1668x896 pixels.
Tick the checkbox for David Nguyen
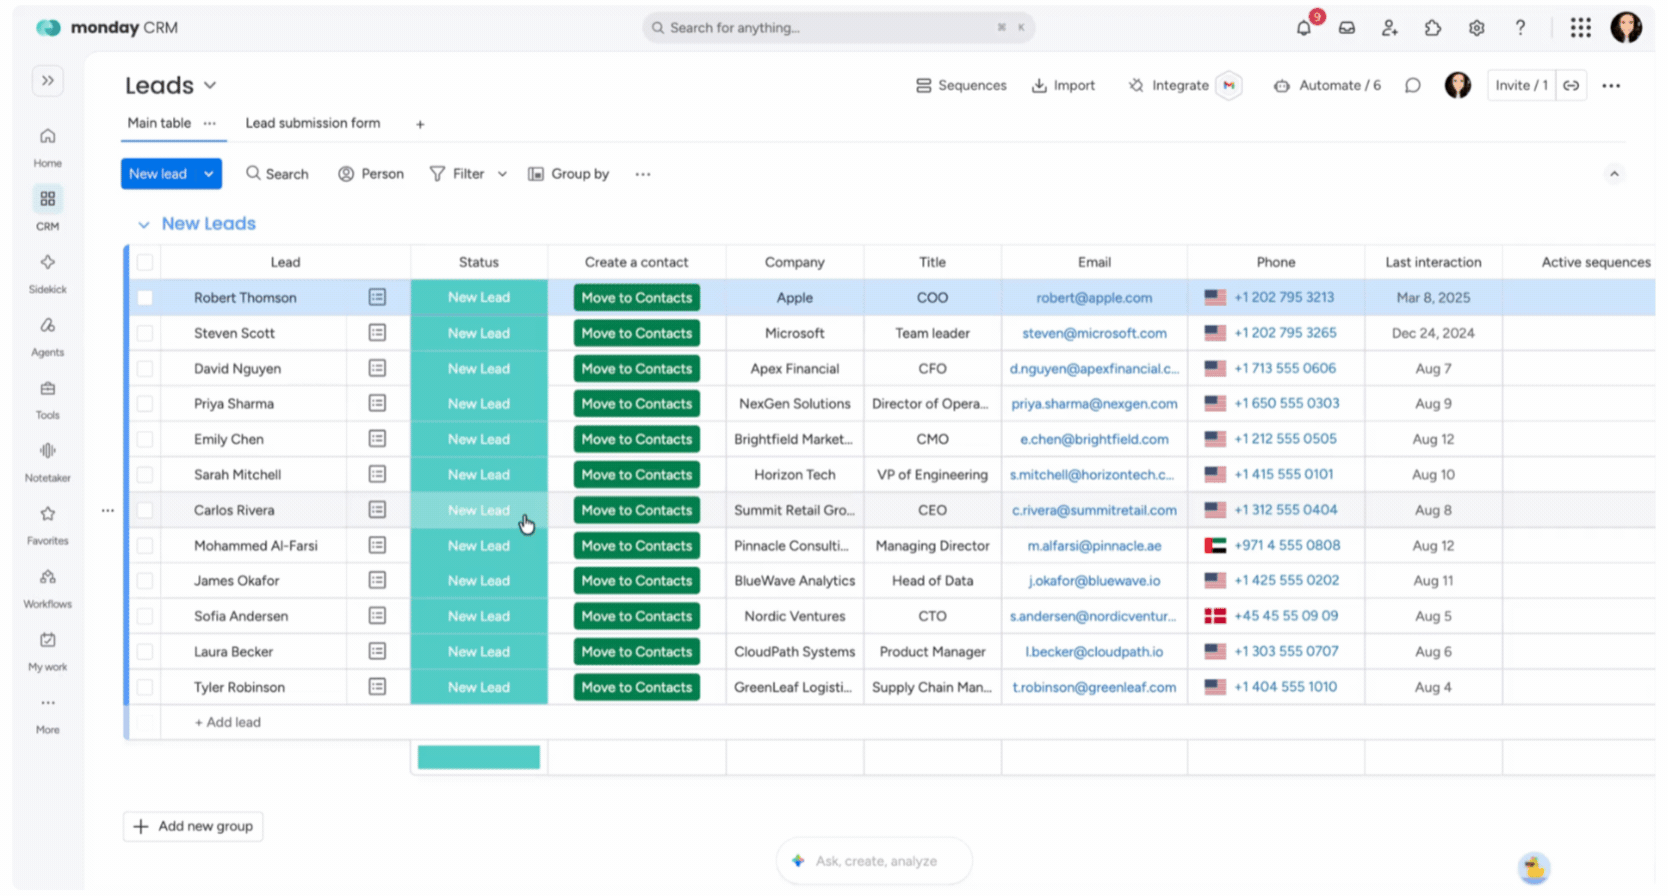click(145, 368)
